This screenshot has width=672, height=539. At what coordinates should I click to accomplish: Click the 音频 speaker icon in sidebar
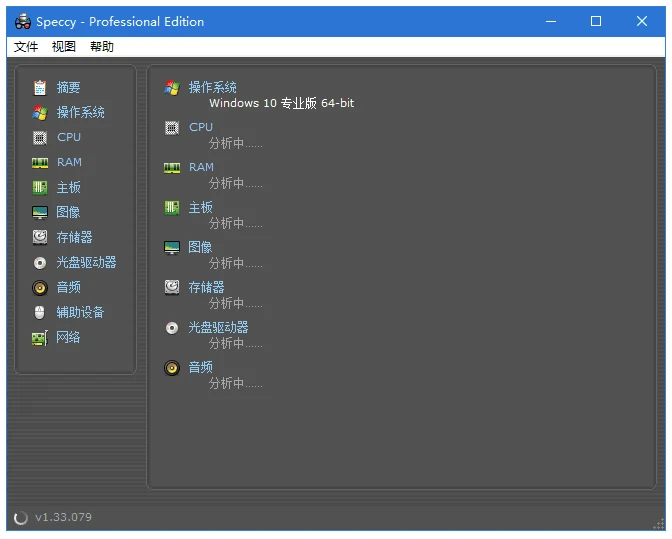tap(40, 287)
